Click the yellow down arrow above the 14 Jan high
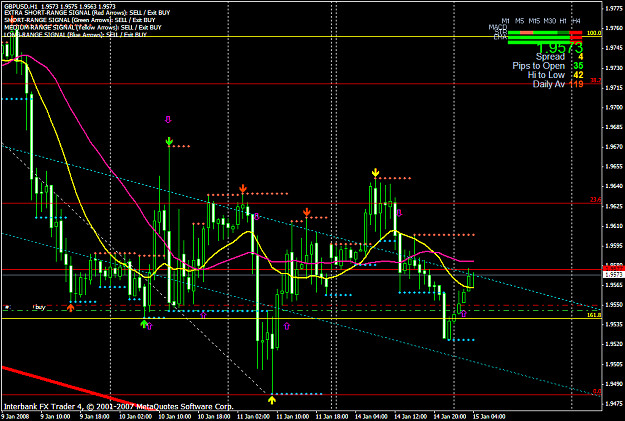The height and width of the screenshot is (421, 625). point(375,173)
